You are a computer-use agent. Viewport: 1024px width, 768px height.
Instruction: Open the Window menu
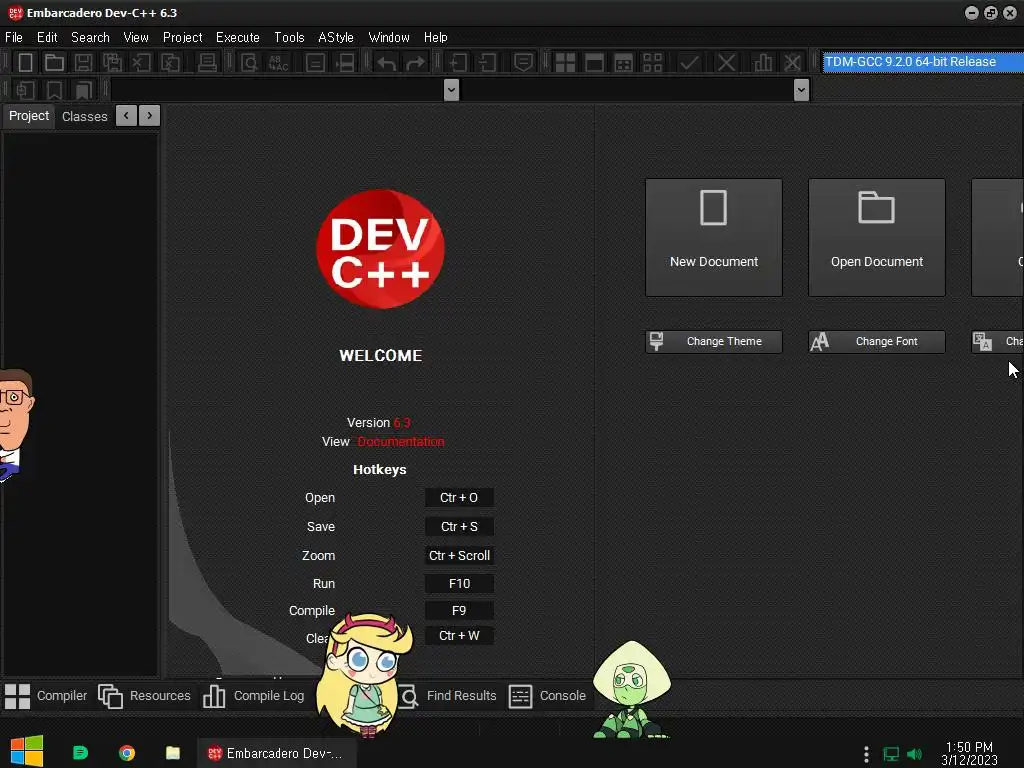click(x=389, y=37)
